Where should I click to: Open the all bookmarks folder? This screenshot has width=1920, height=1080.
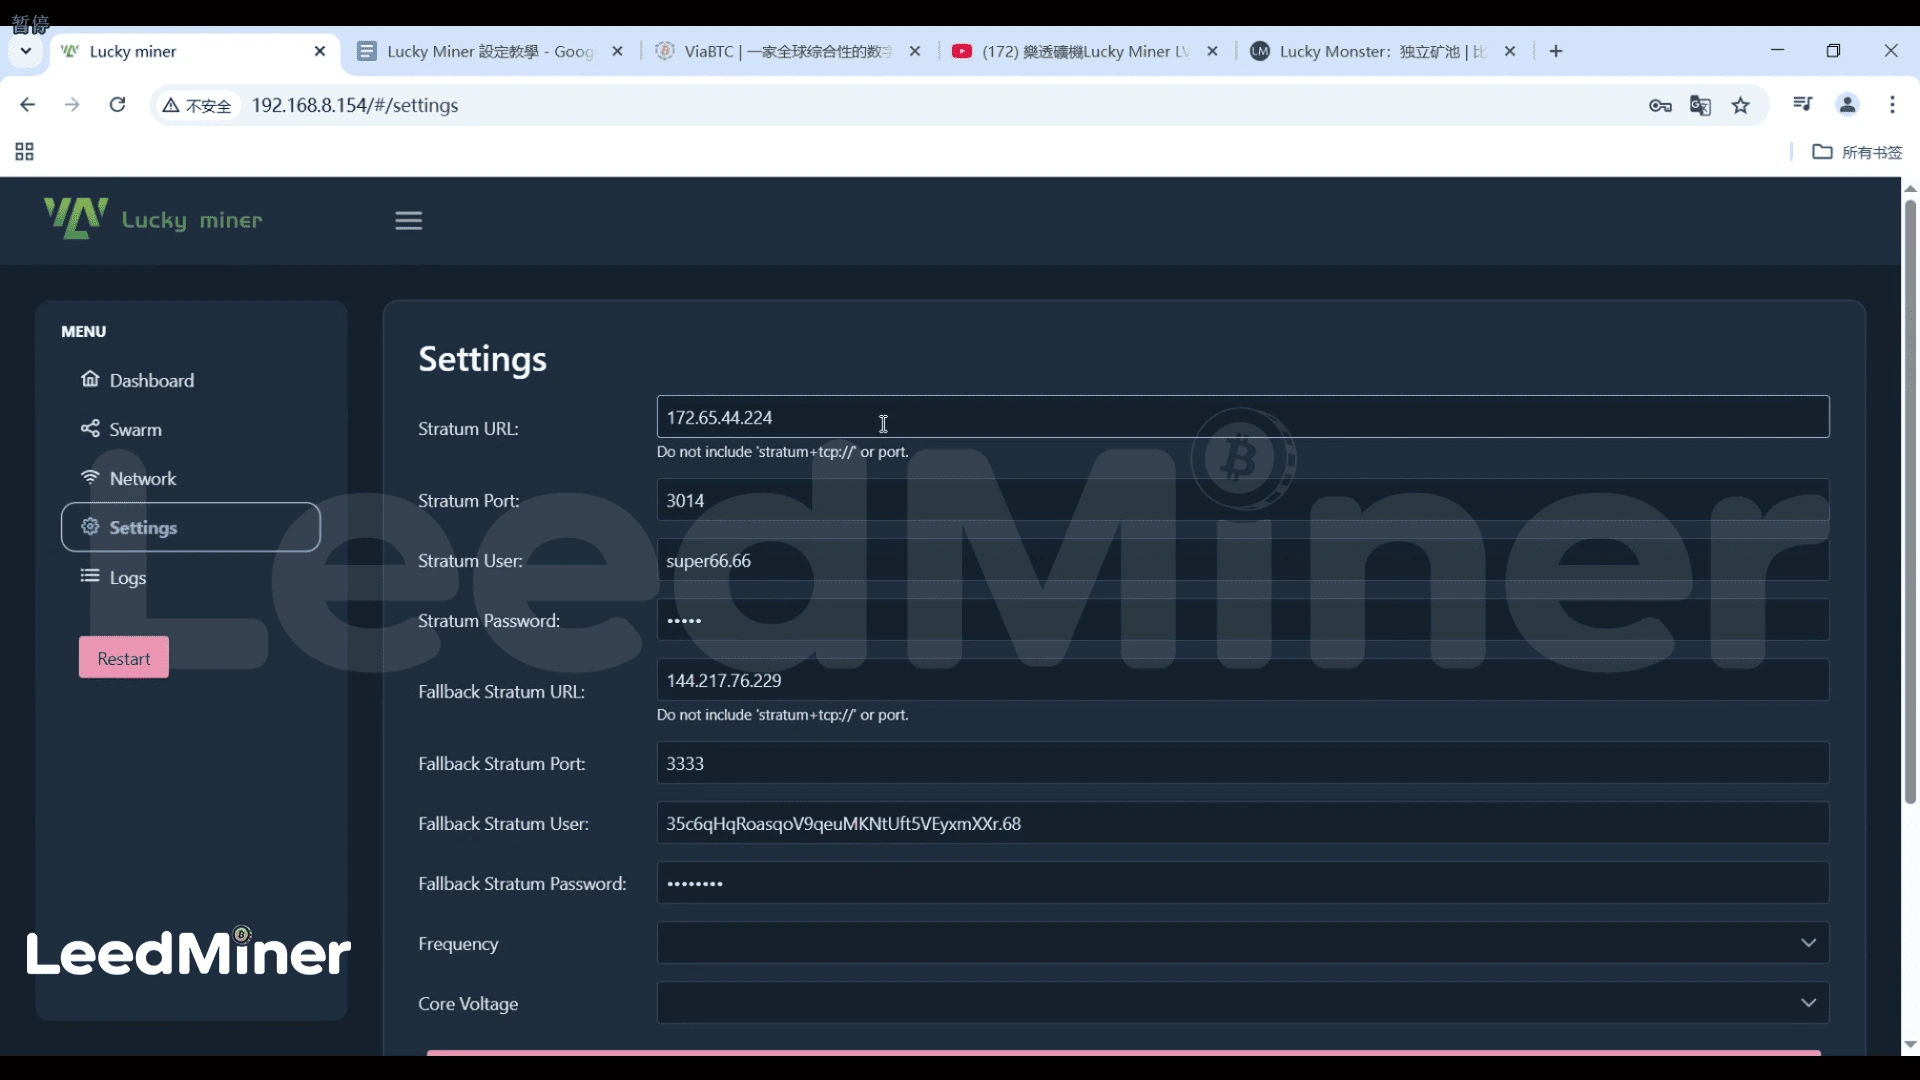pyautogui.click(x=1858, y=152)
